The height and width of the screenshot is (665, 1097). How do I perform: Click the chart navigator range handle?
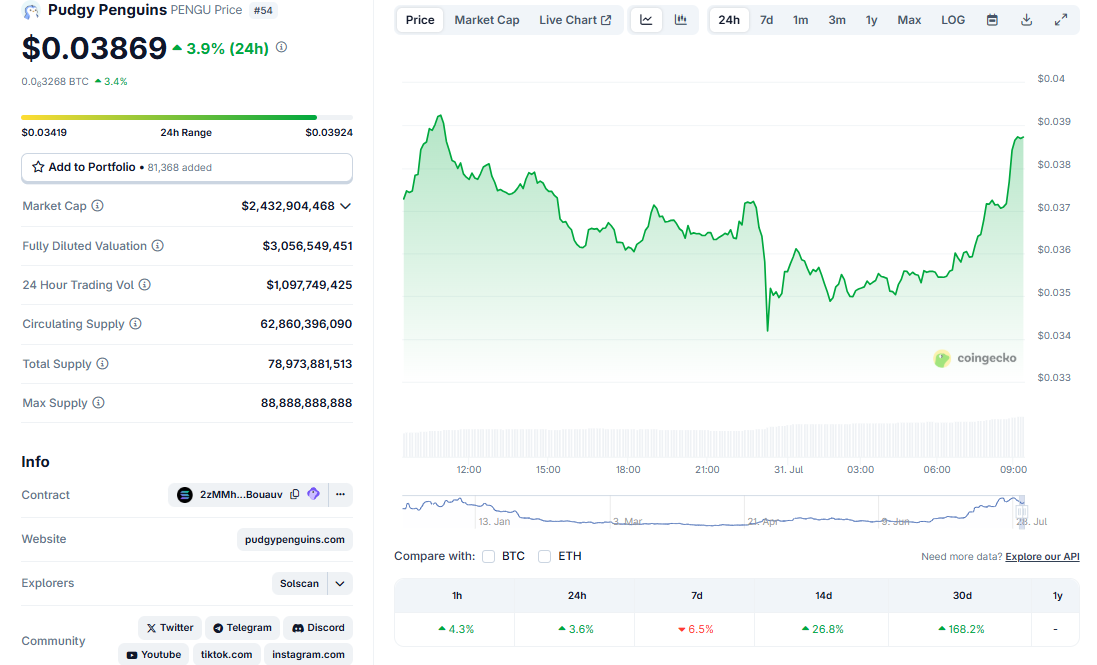point(1021,512)
